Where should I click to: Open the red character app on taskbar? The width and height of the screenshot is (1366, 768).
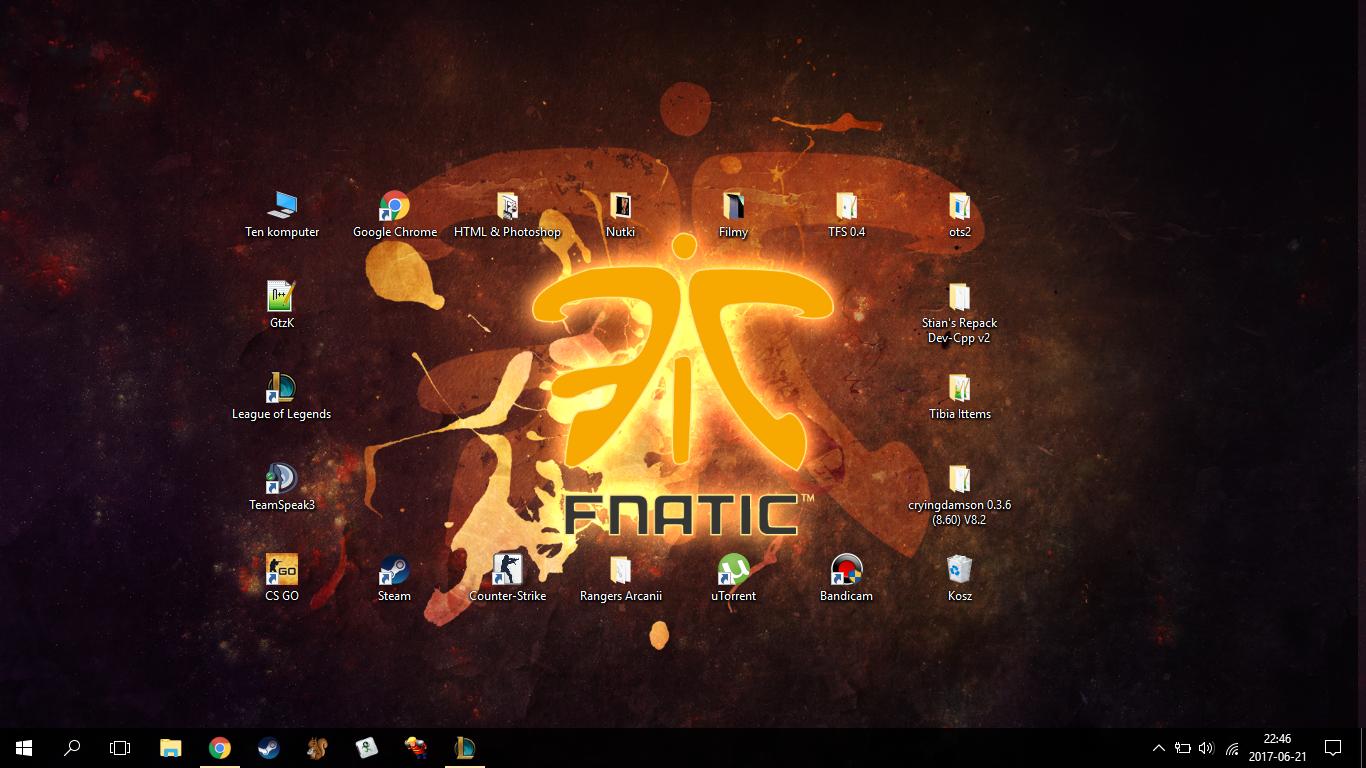415,748
